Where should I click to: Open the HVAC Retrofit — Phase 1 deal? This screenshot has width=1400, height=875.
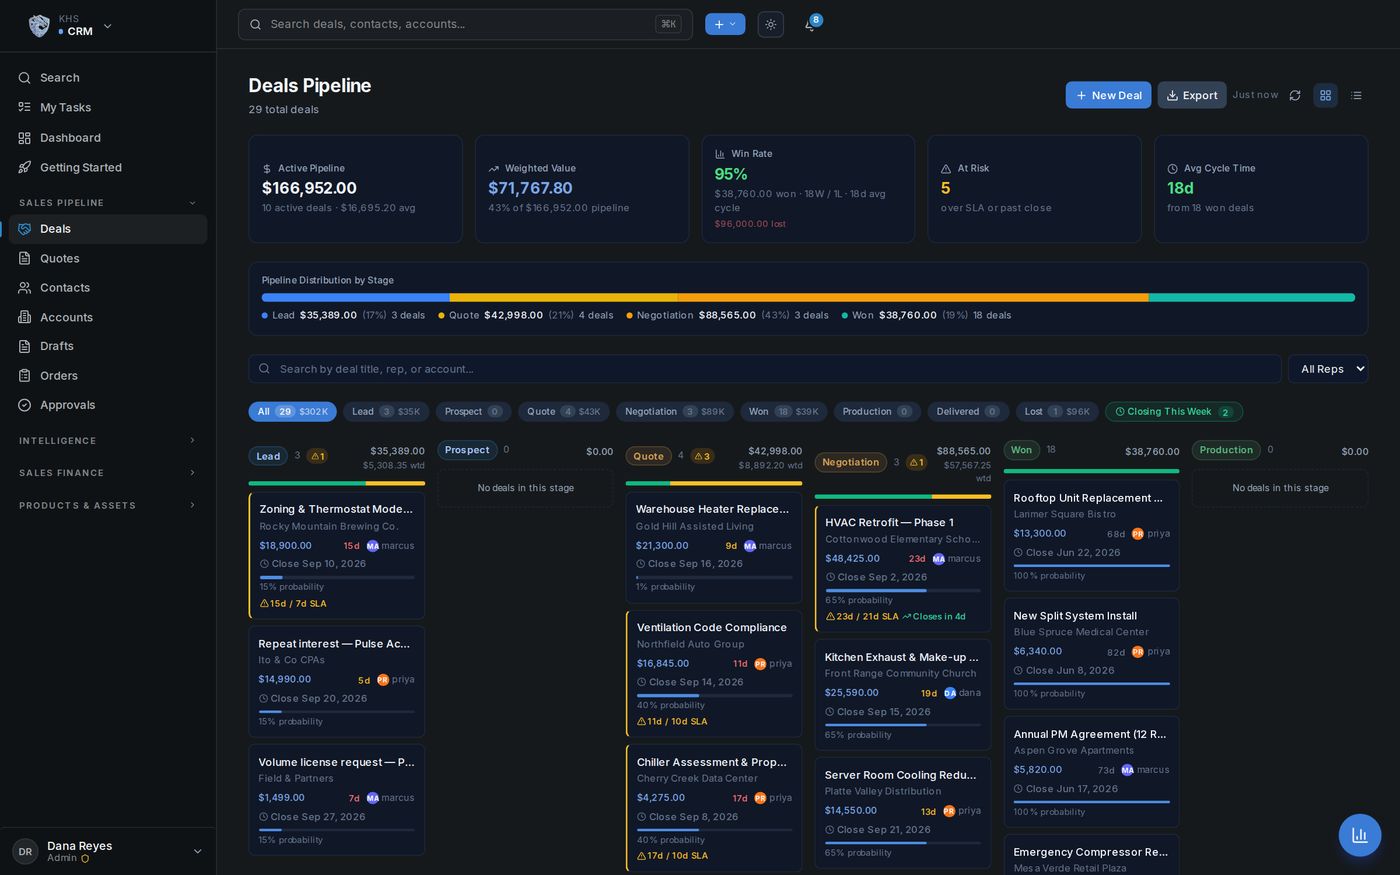903,568
